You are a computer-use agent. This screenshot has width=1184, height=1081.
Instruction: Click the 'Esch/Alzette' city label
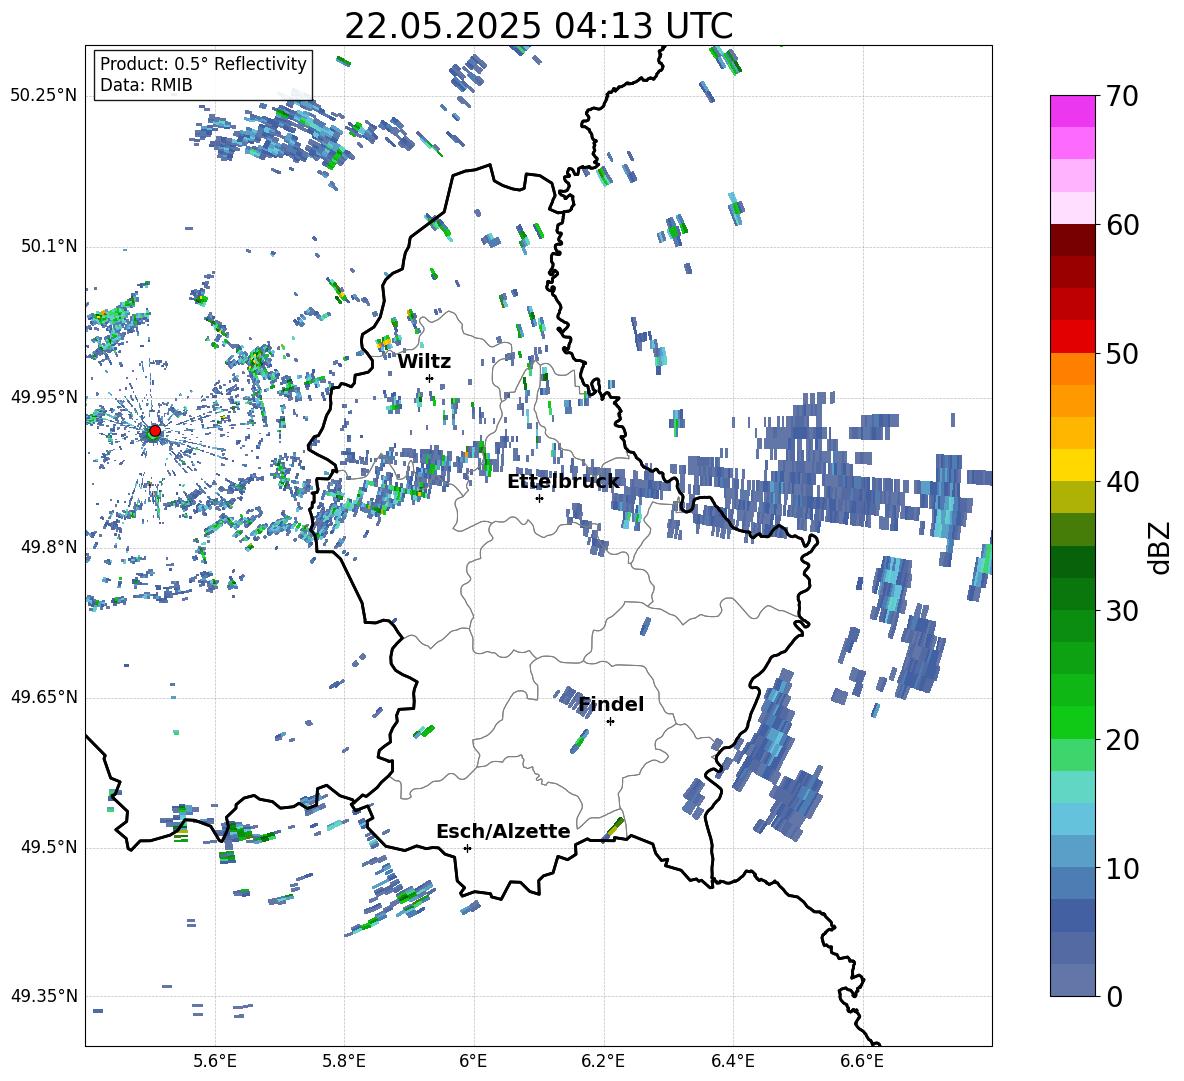503,831
